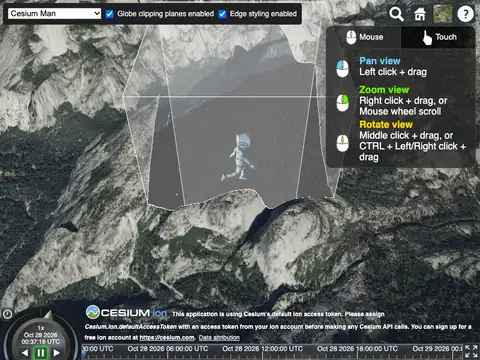Click the Pan view mouse icon
This screenshot has height=360, width=480.
click(342, 68)
